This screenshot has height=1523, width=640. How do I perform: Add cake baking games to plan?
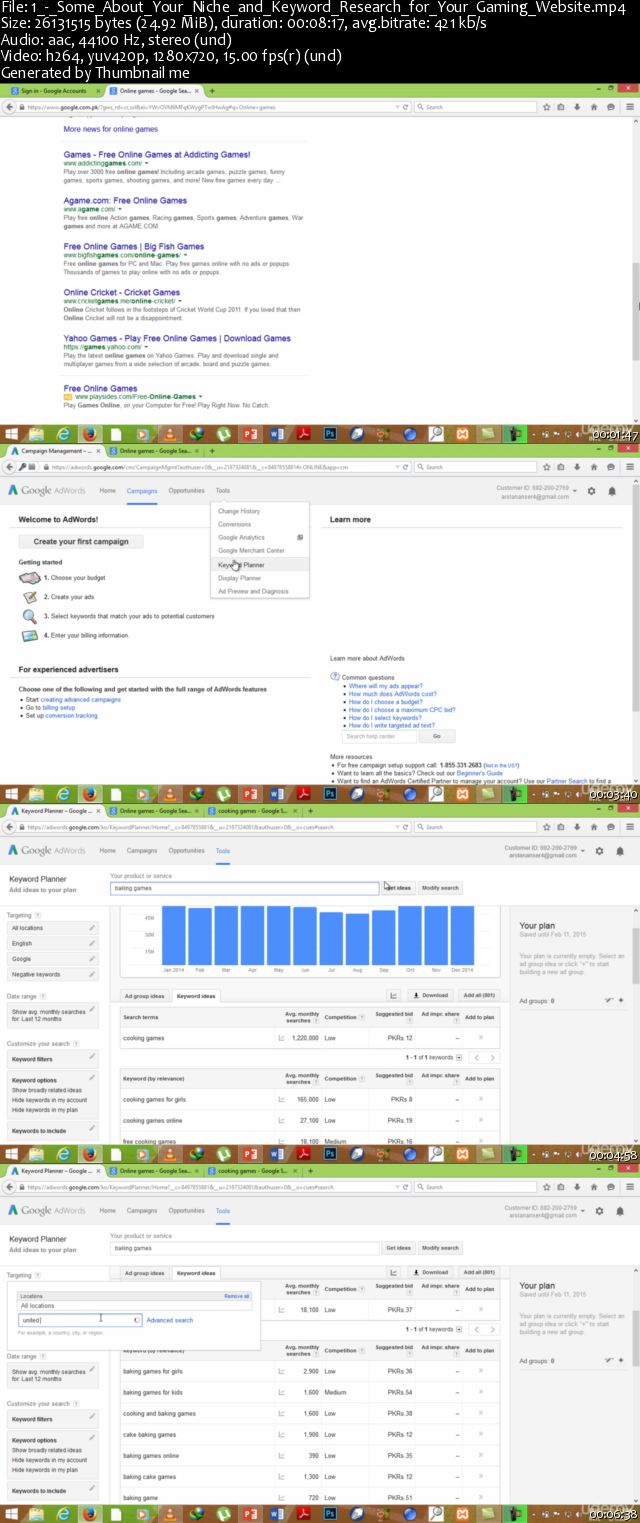pyautogui.click(x=480, y=1434)
